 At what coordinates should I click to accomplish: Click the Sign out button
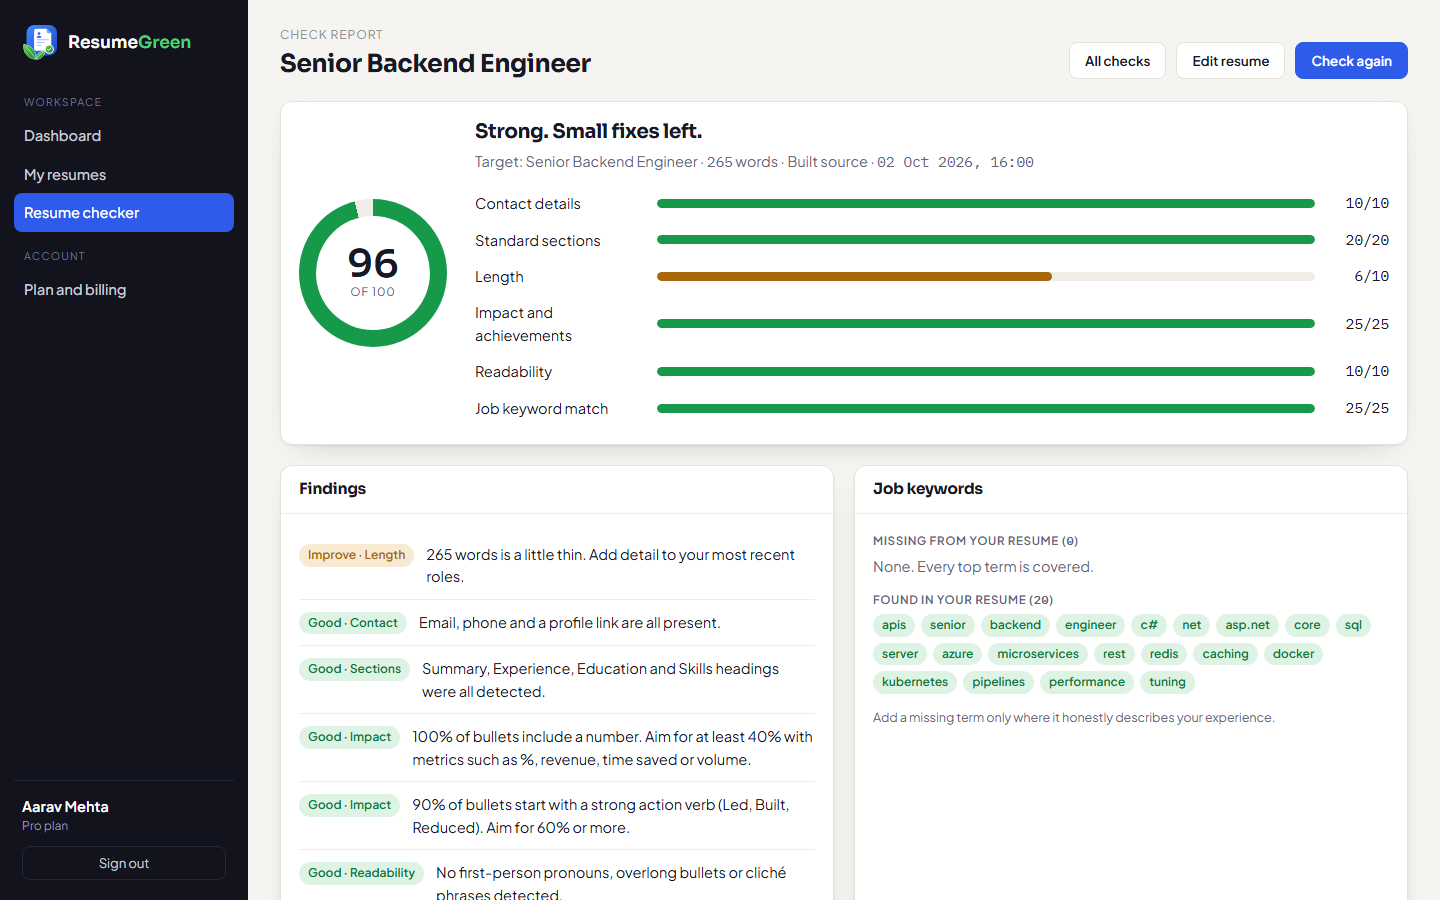tap(124, 863)
